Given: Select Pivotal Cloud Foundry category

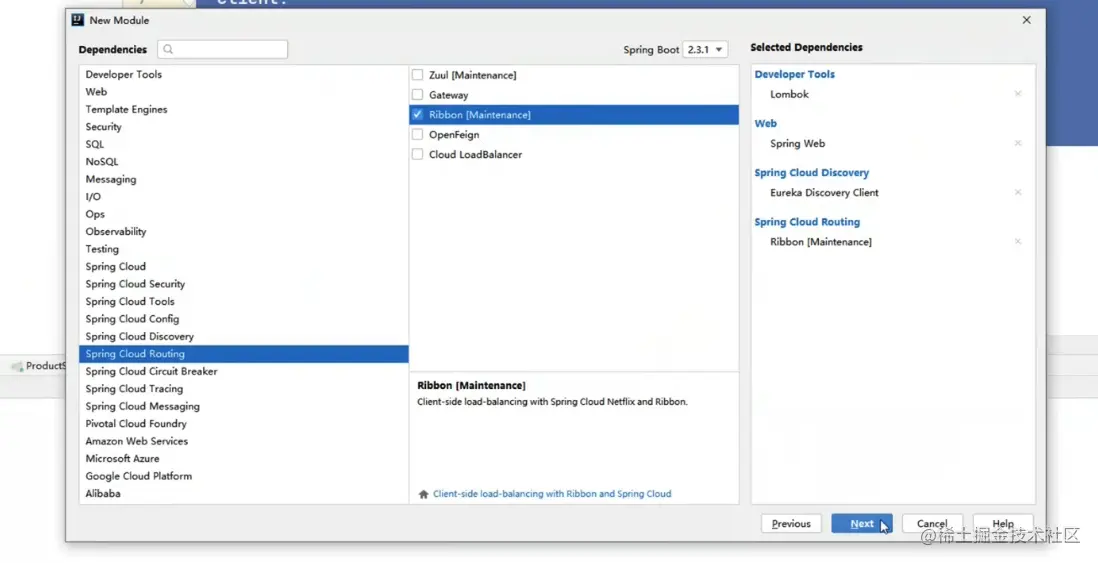Looking at the screenshot, I should [x=244, y=424].
